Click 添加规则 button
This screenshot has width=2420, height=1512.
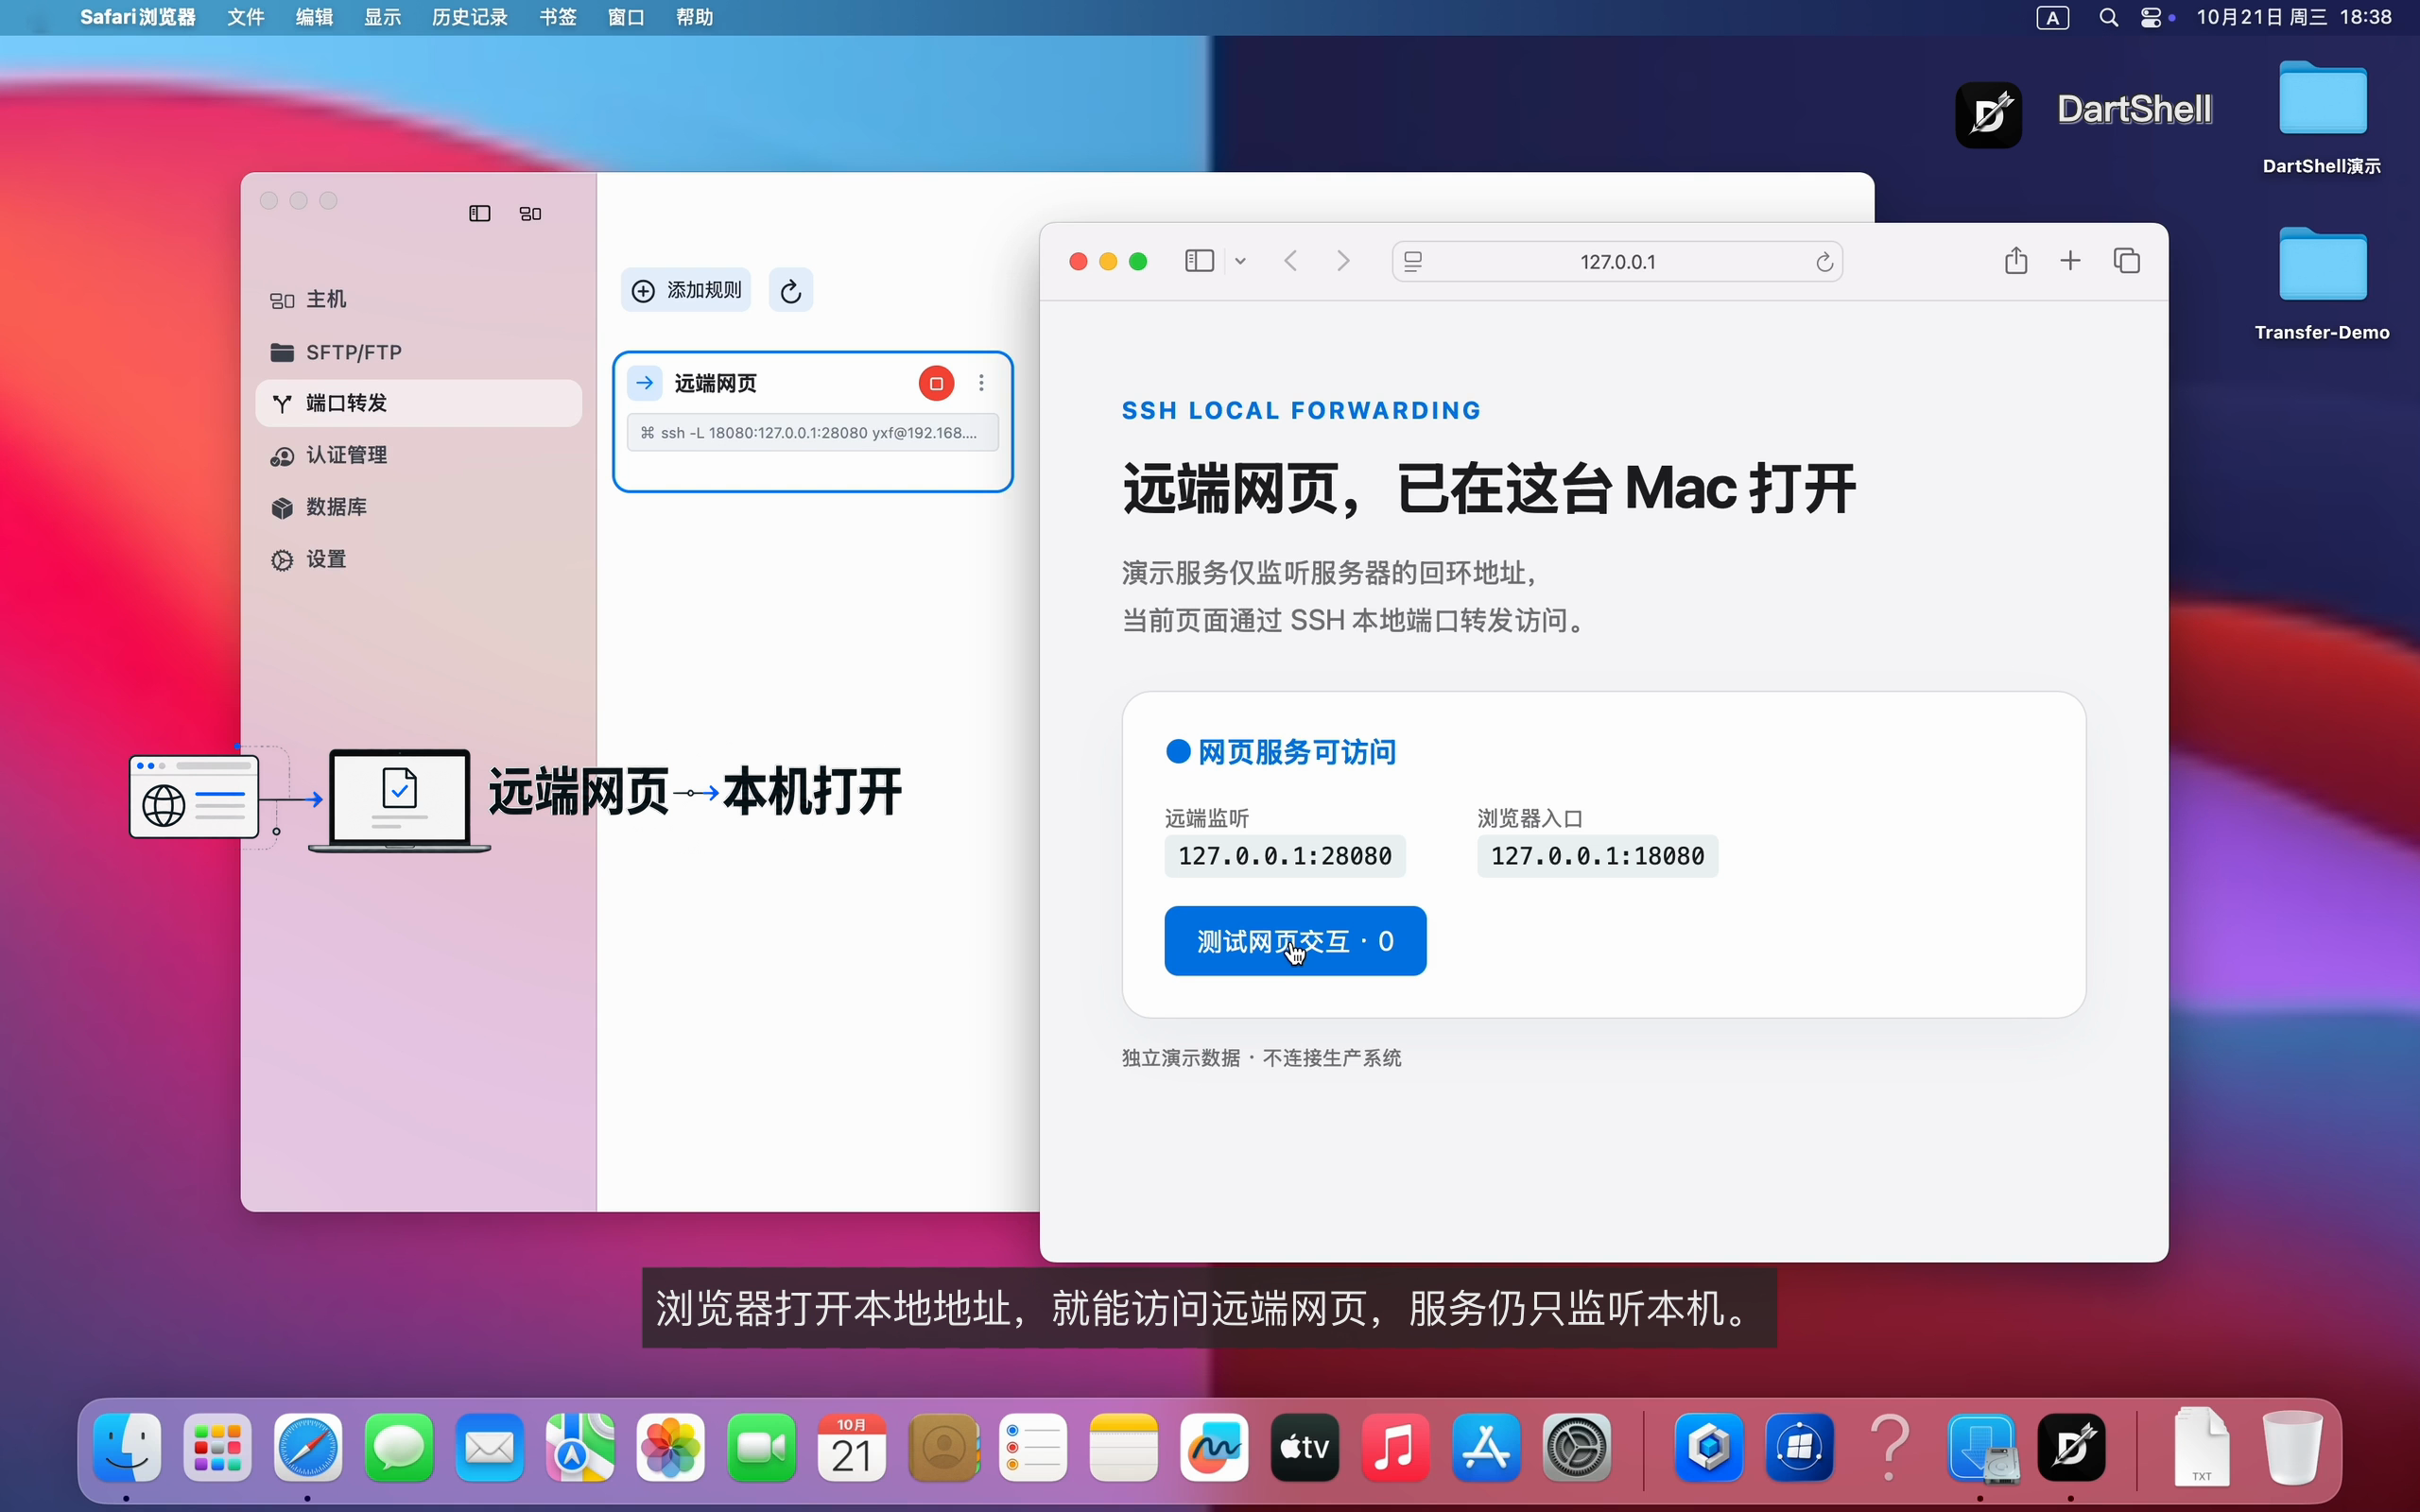(x=686, y=291)
